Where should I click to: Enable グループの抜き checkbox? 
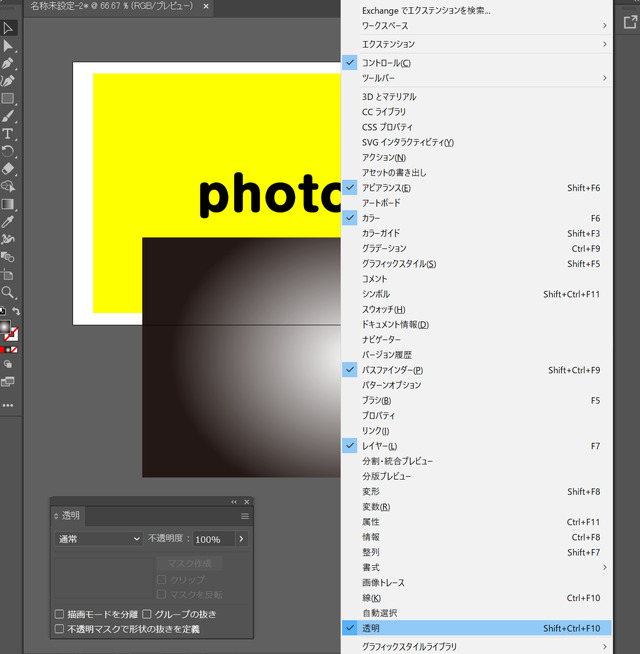click(x=147, y=614)
